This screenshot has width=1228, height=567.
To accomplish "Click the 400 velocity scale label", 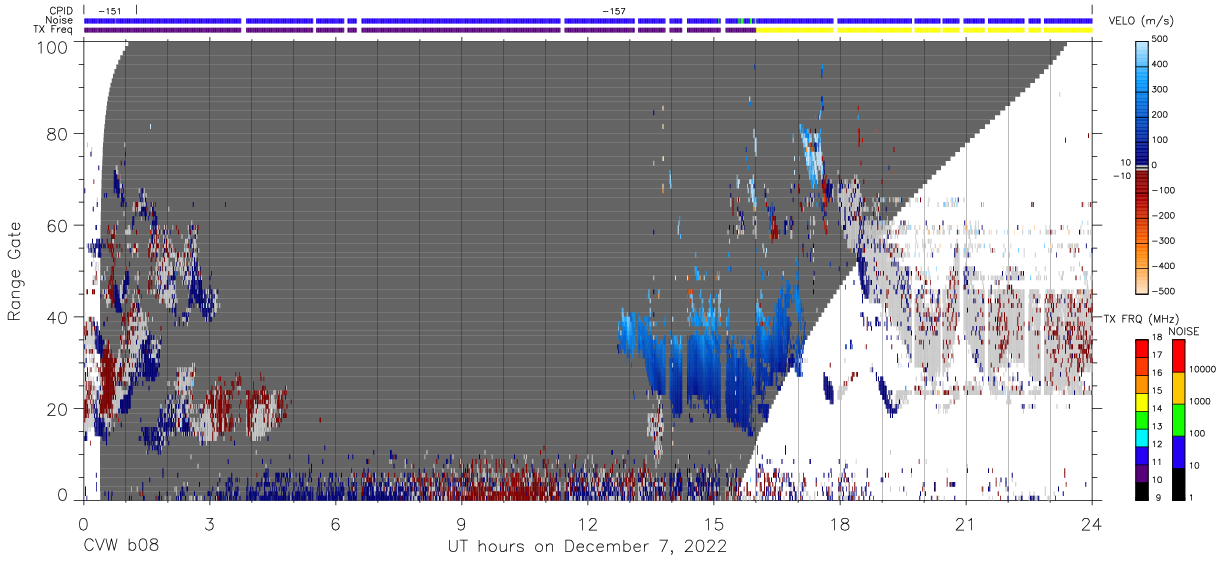I will (1162, 65).
